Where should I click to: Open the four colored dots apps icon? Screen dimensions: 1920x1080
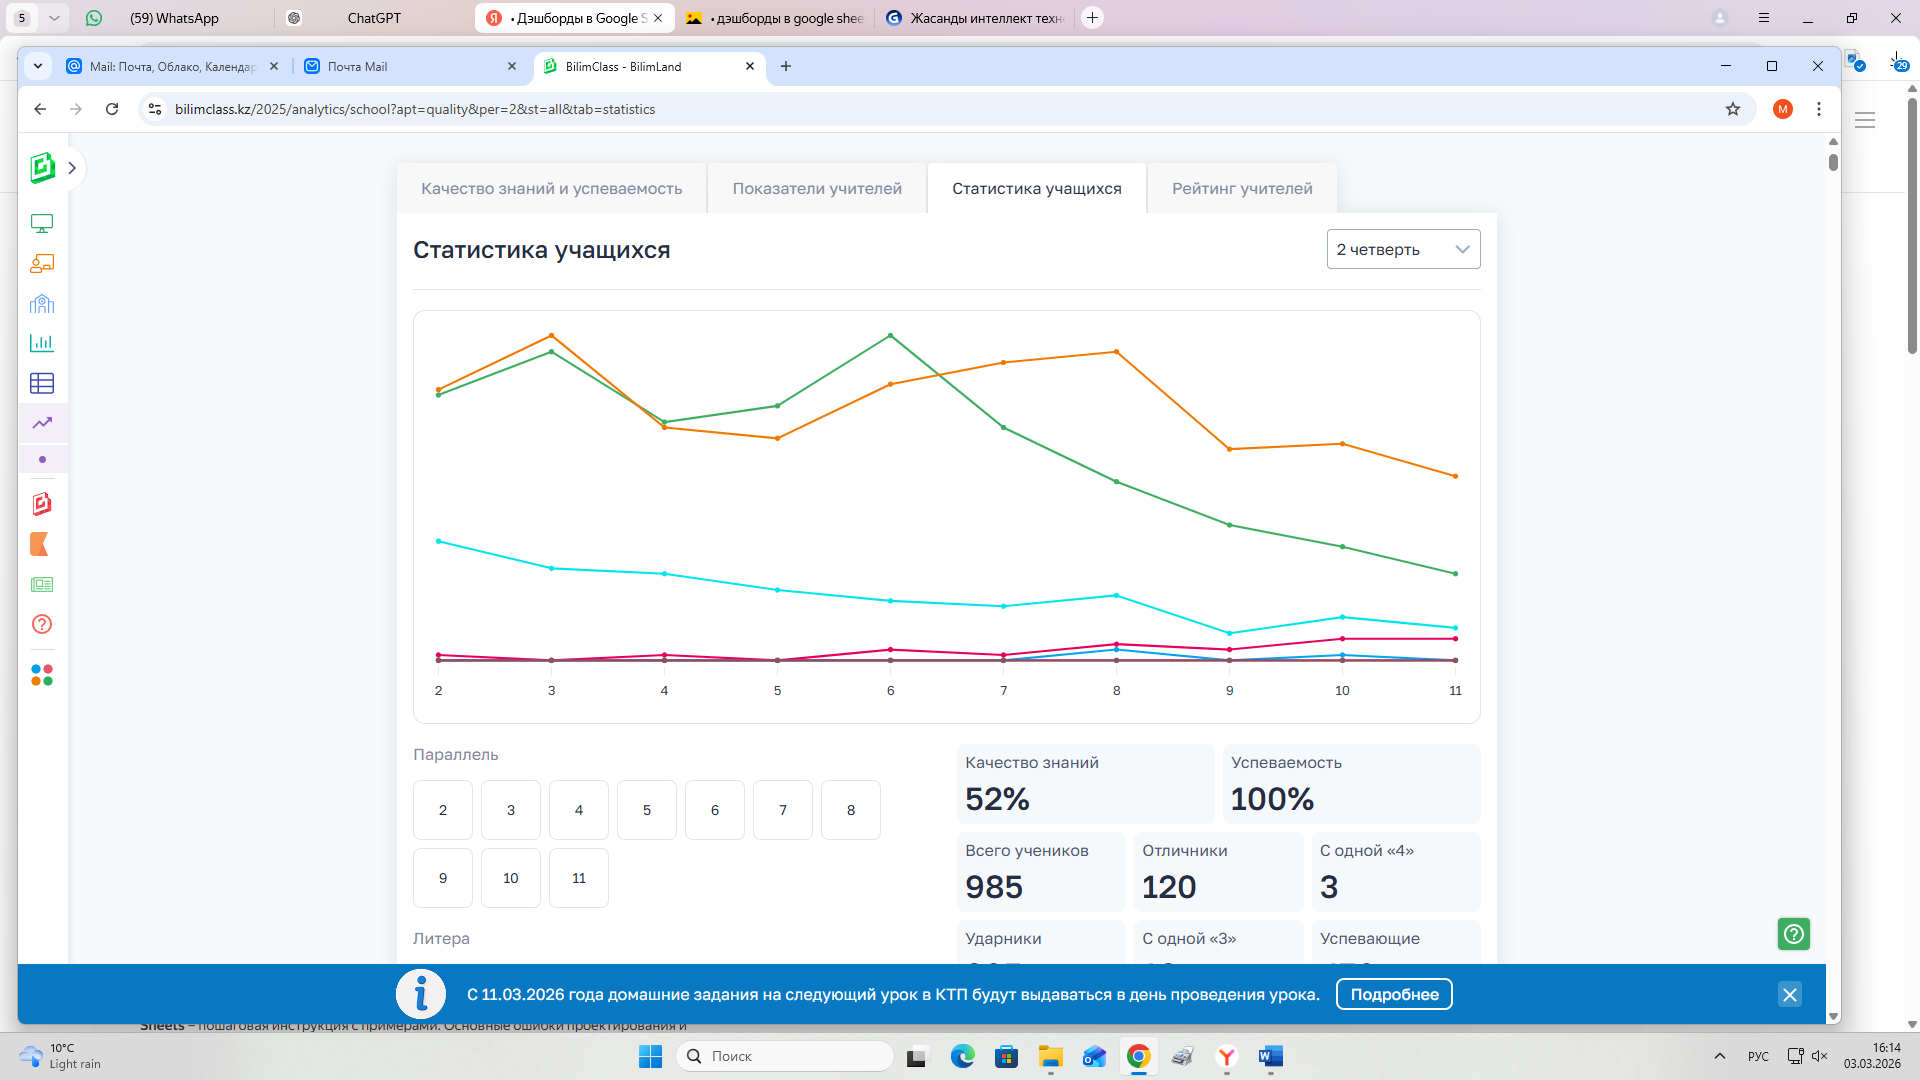point(42,676)
